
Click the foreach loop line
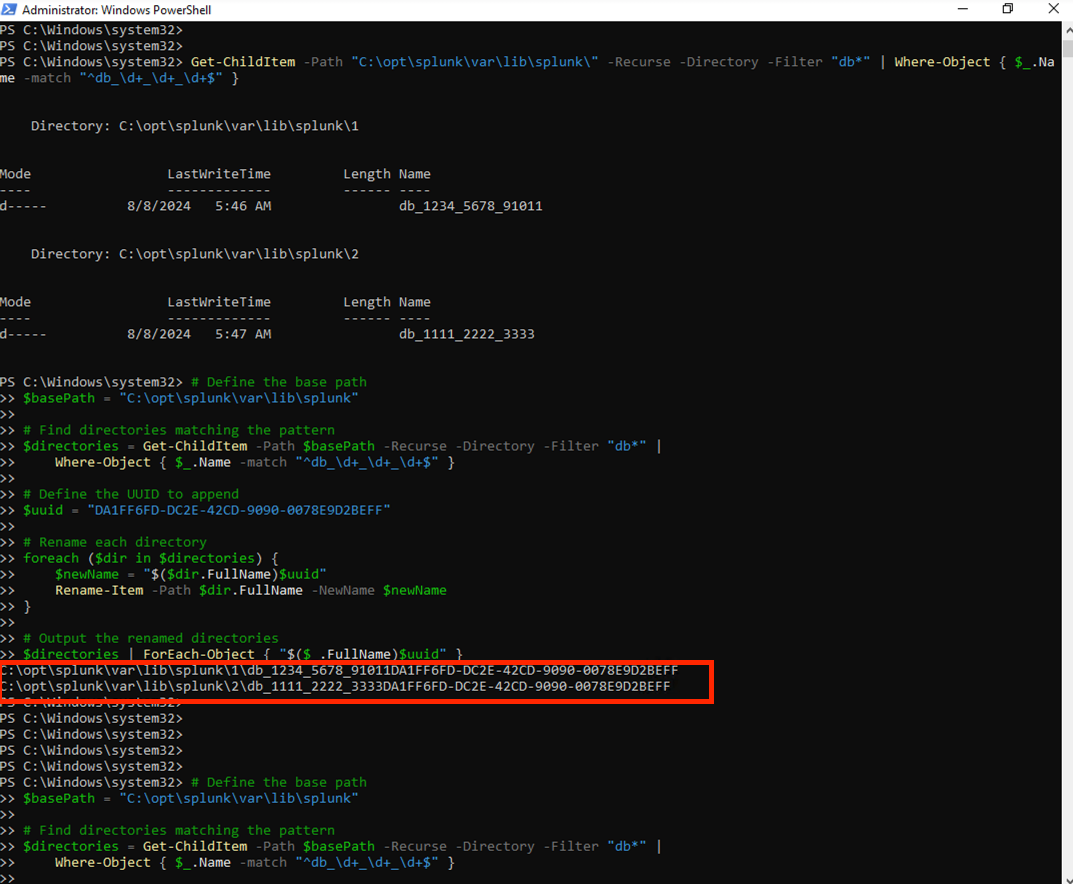[150, 558]
